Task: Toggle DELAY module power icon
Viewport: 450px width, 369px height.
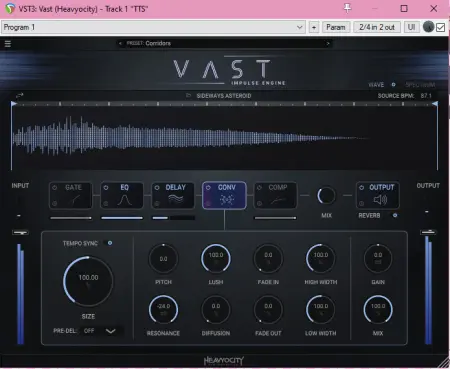Action: pos(157,188)
